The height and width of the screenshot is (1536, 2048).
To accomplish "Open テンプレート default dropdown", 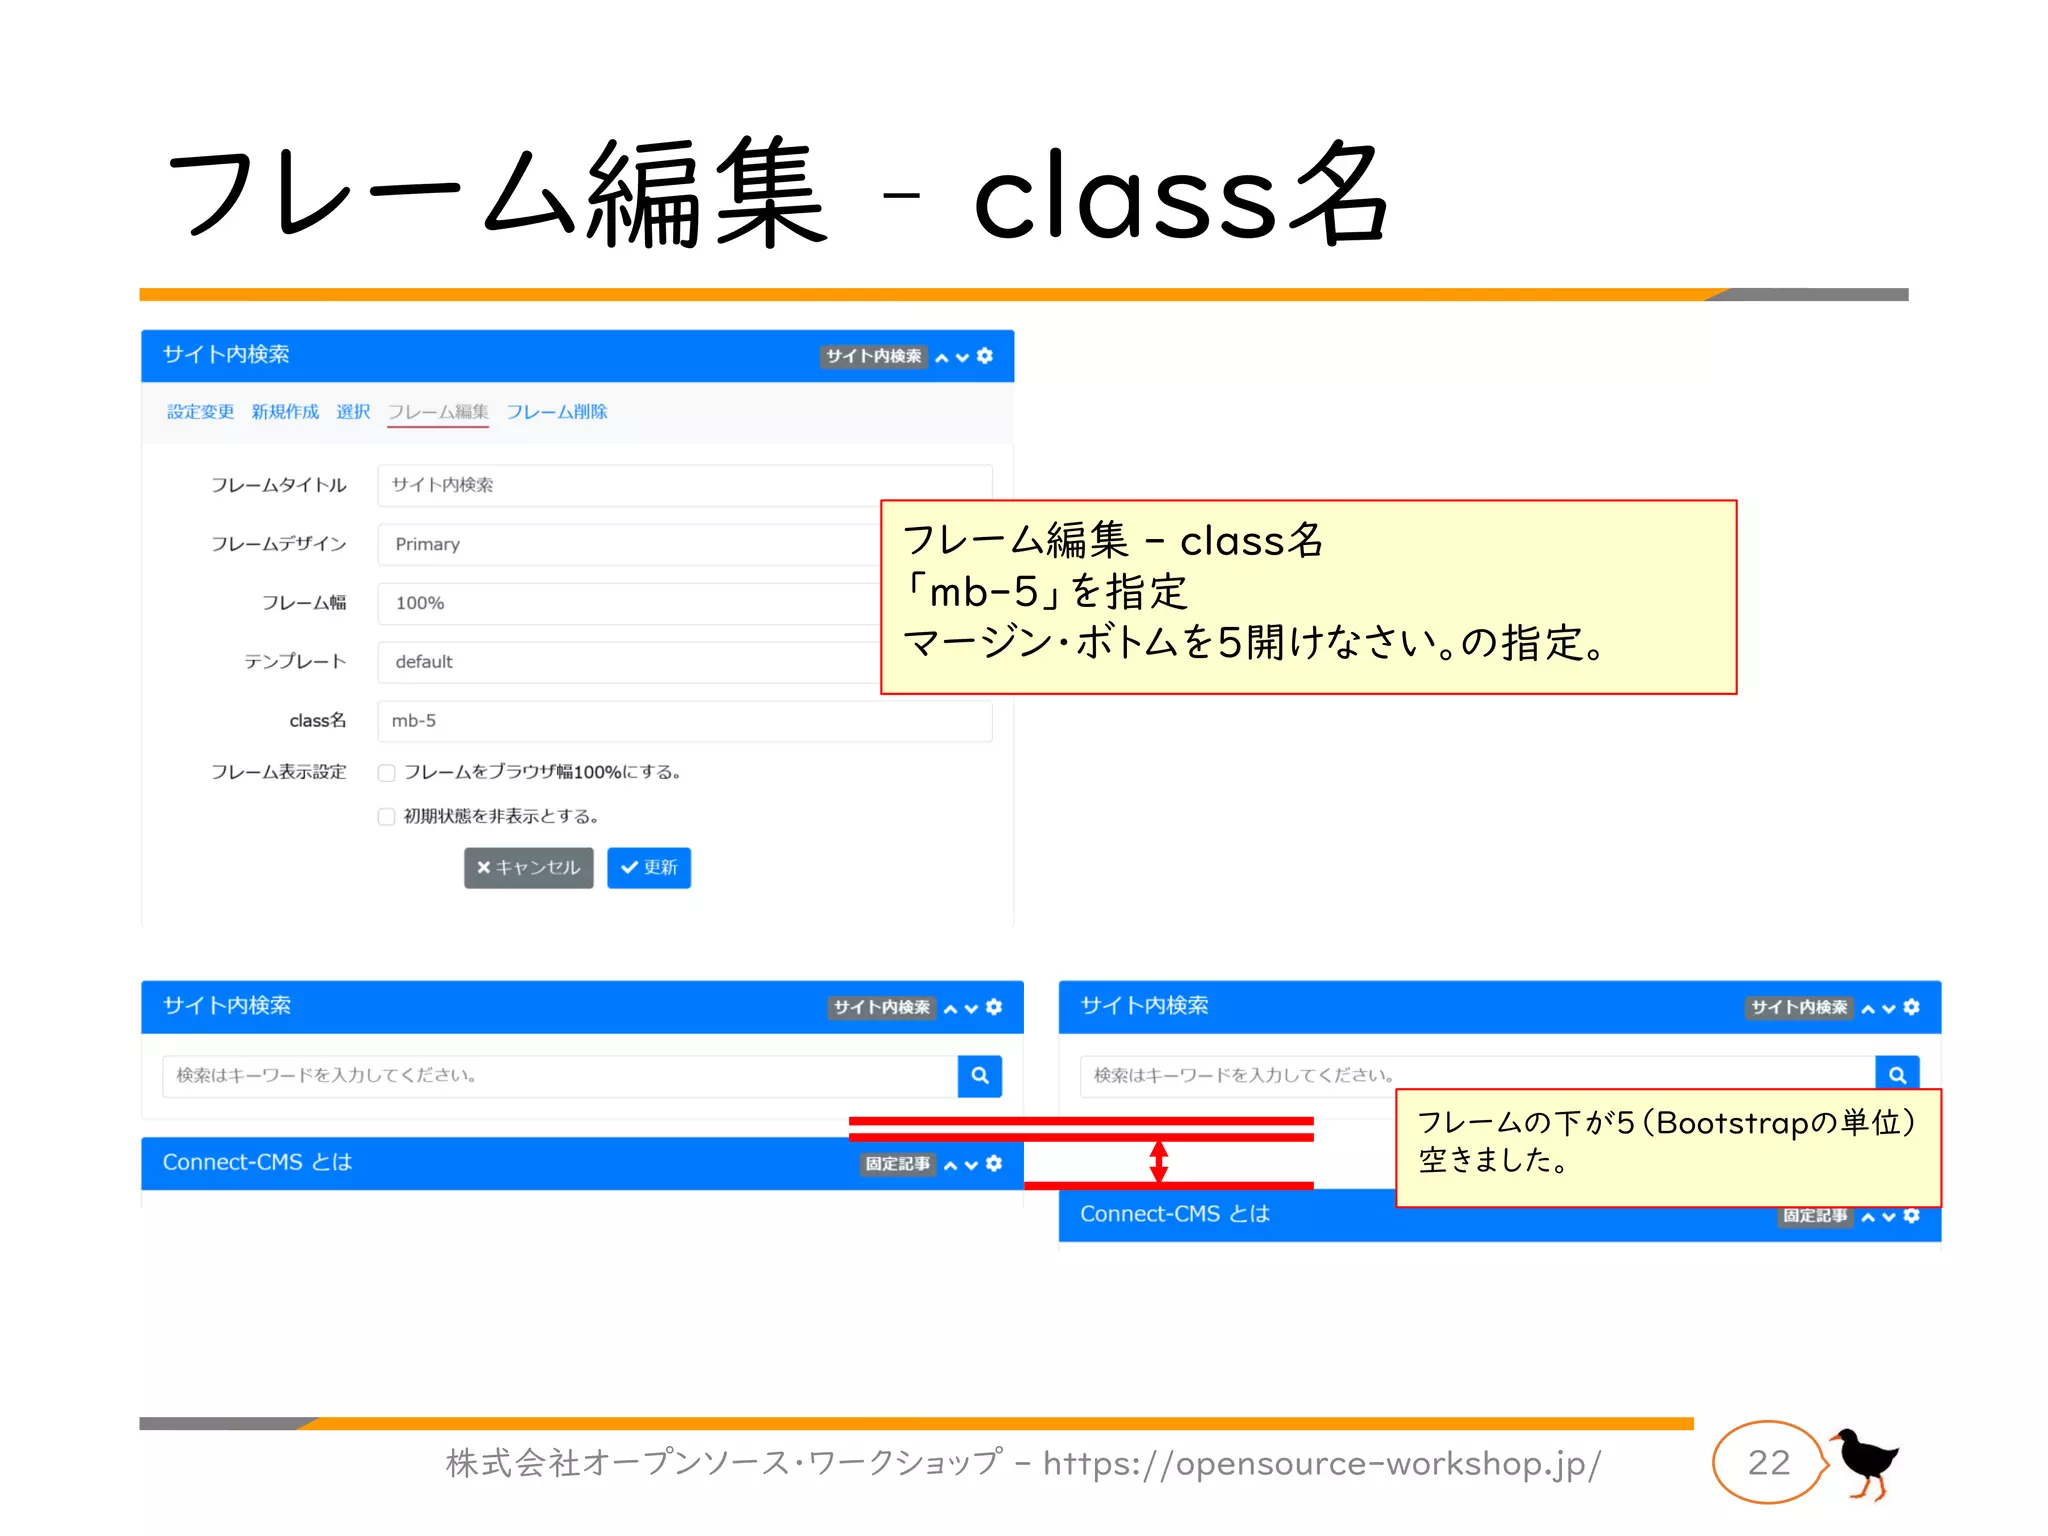I will [x=629, y=662].
